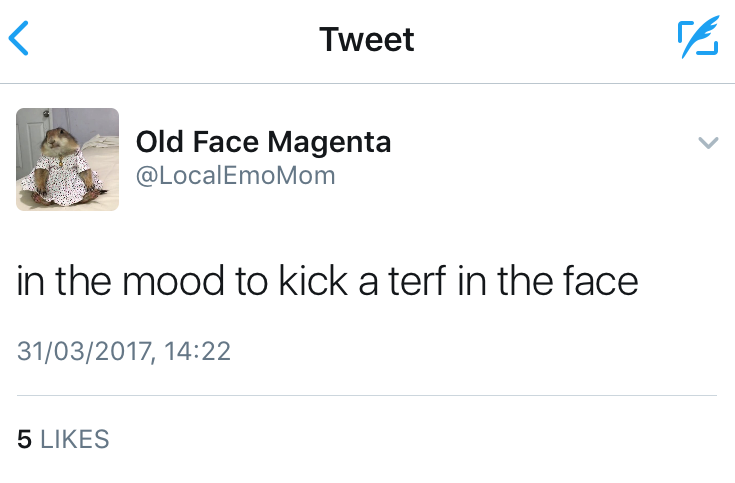Open the prairie dog profile picture

67,159
